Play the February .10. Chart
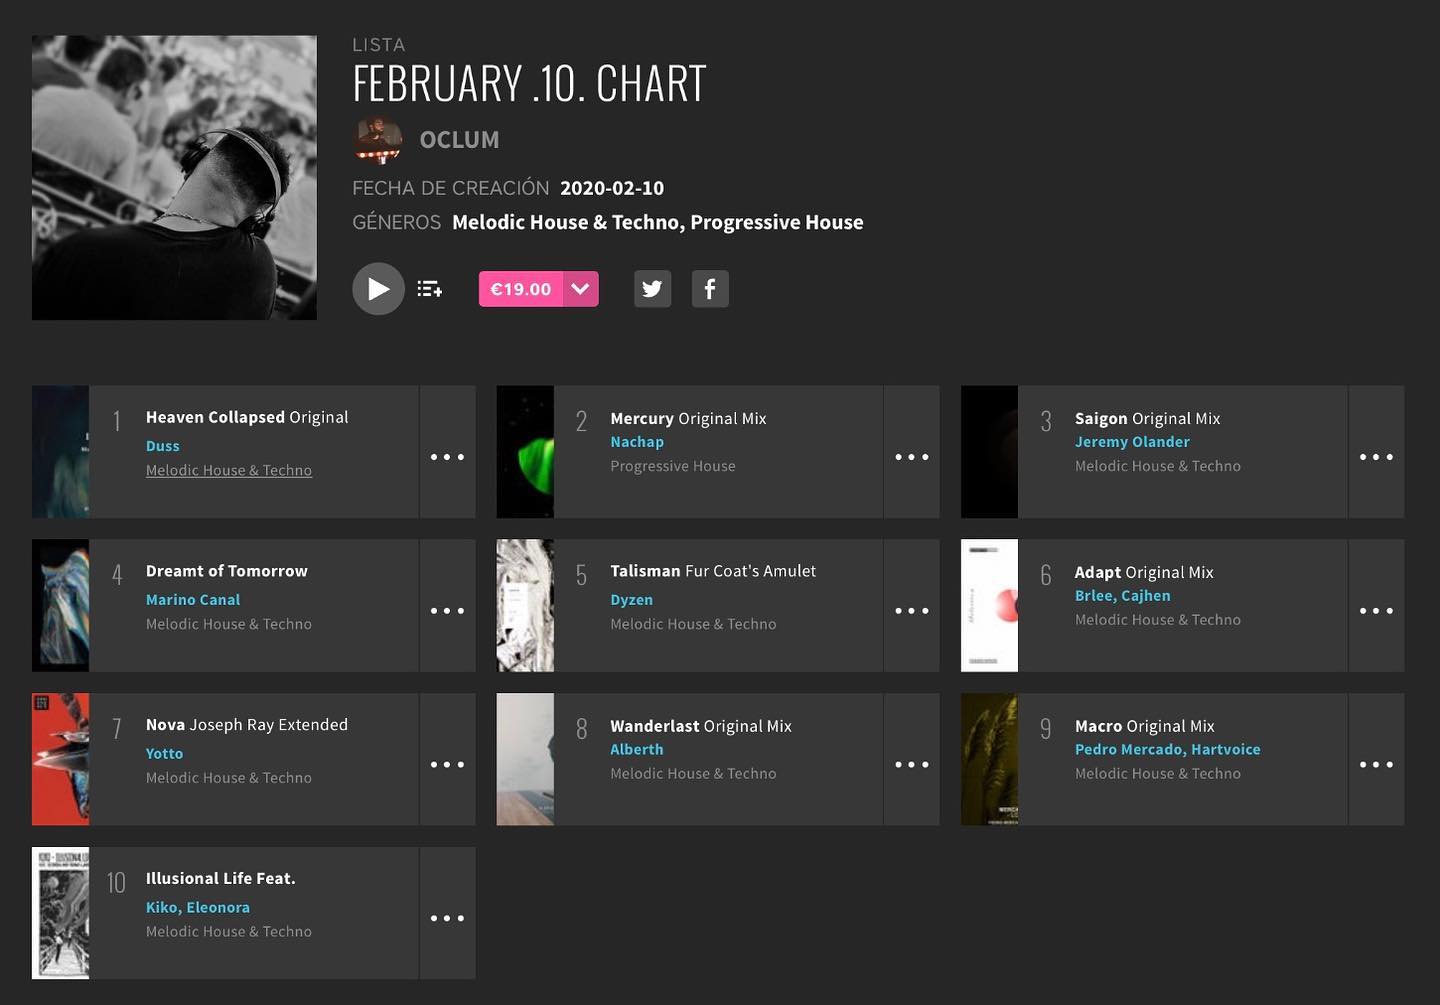This screenshot has height=1005, width=1440. click(x=378, y=289)
